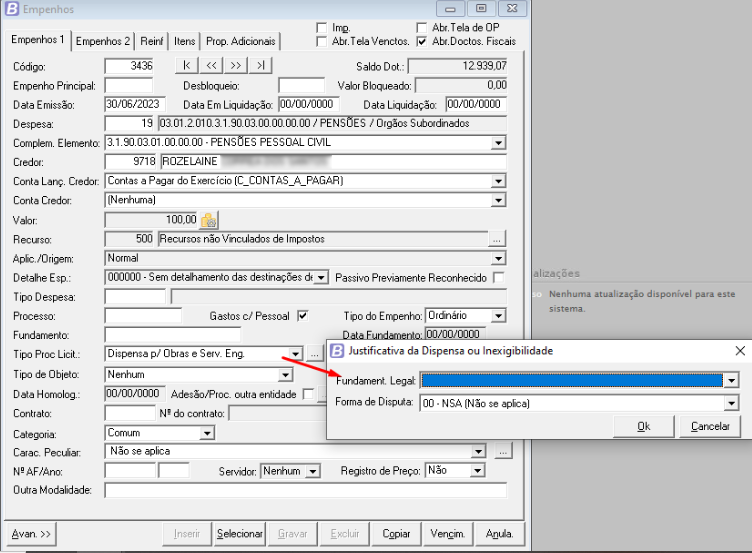
Task: Expand Conta Credor dropdown list
Action: (498, 200)
